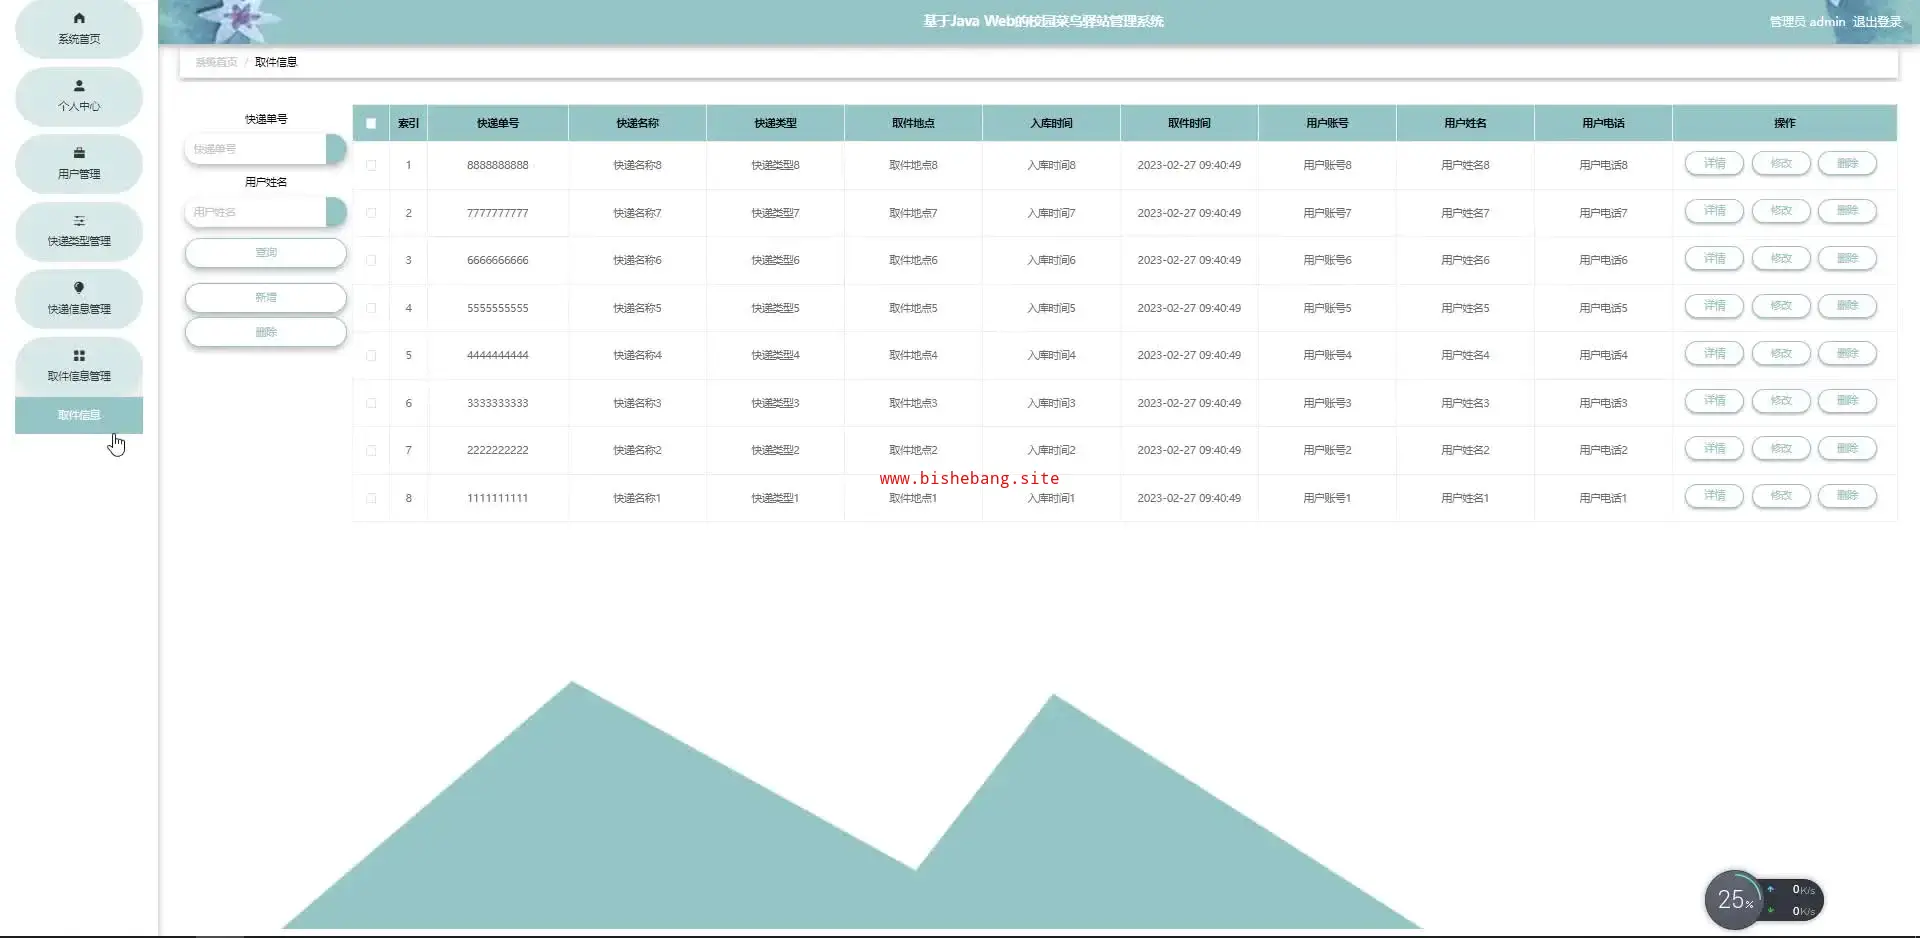Click the home icon for 系统首页
The height and width of the screenshot is (938, 1920).
pos(79,18)
